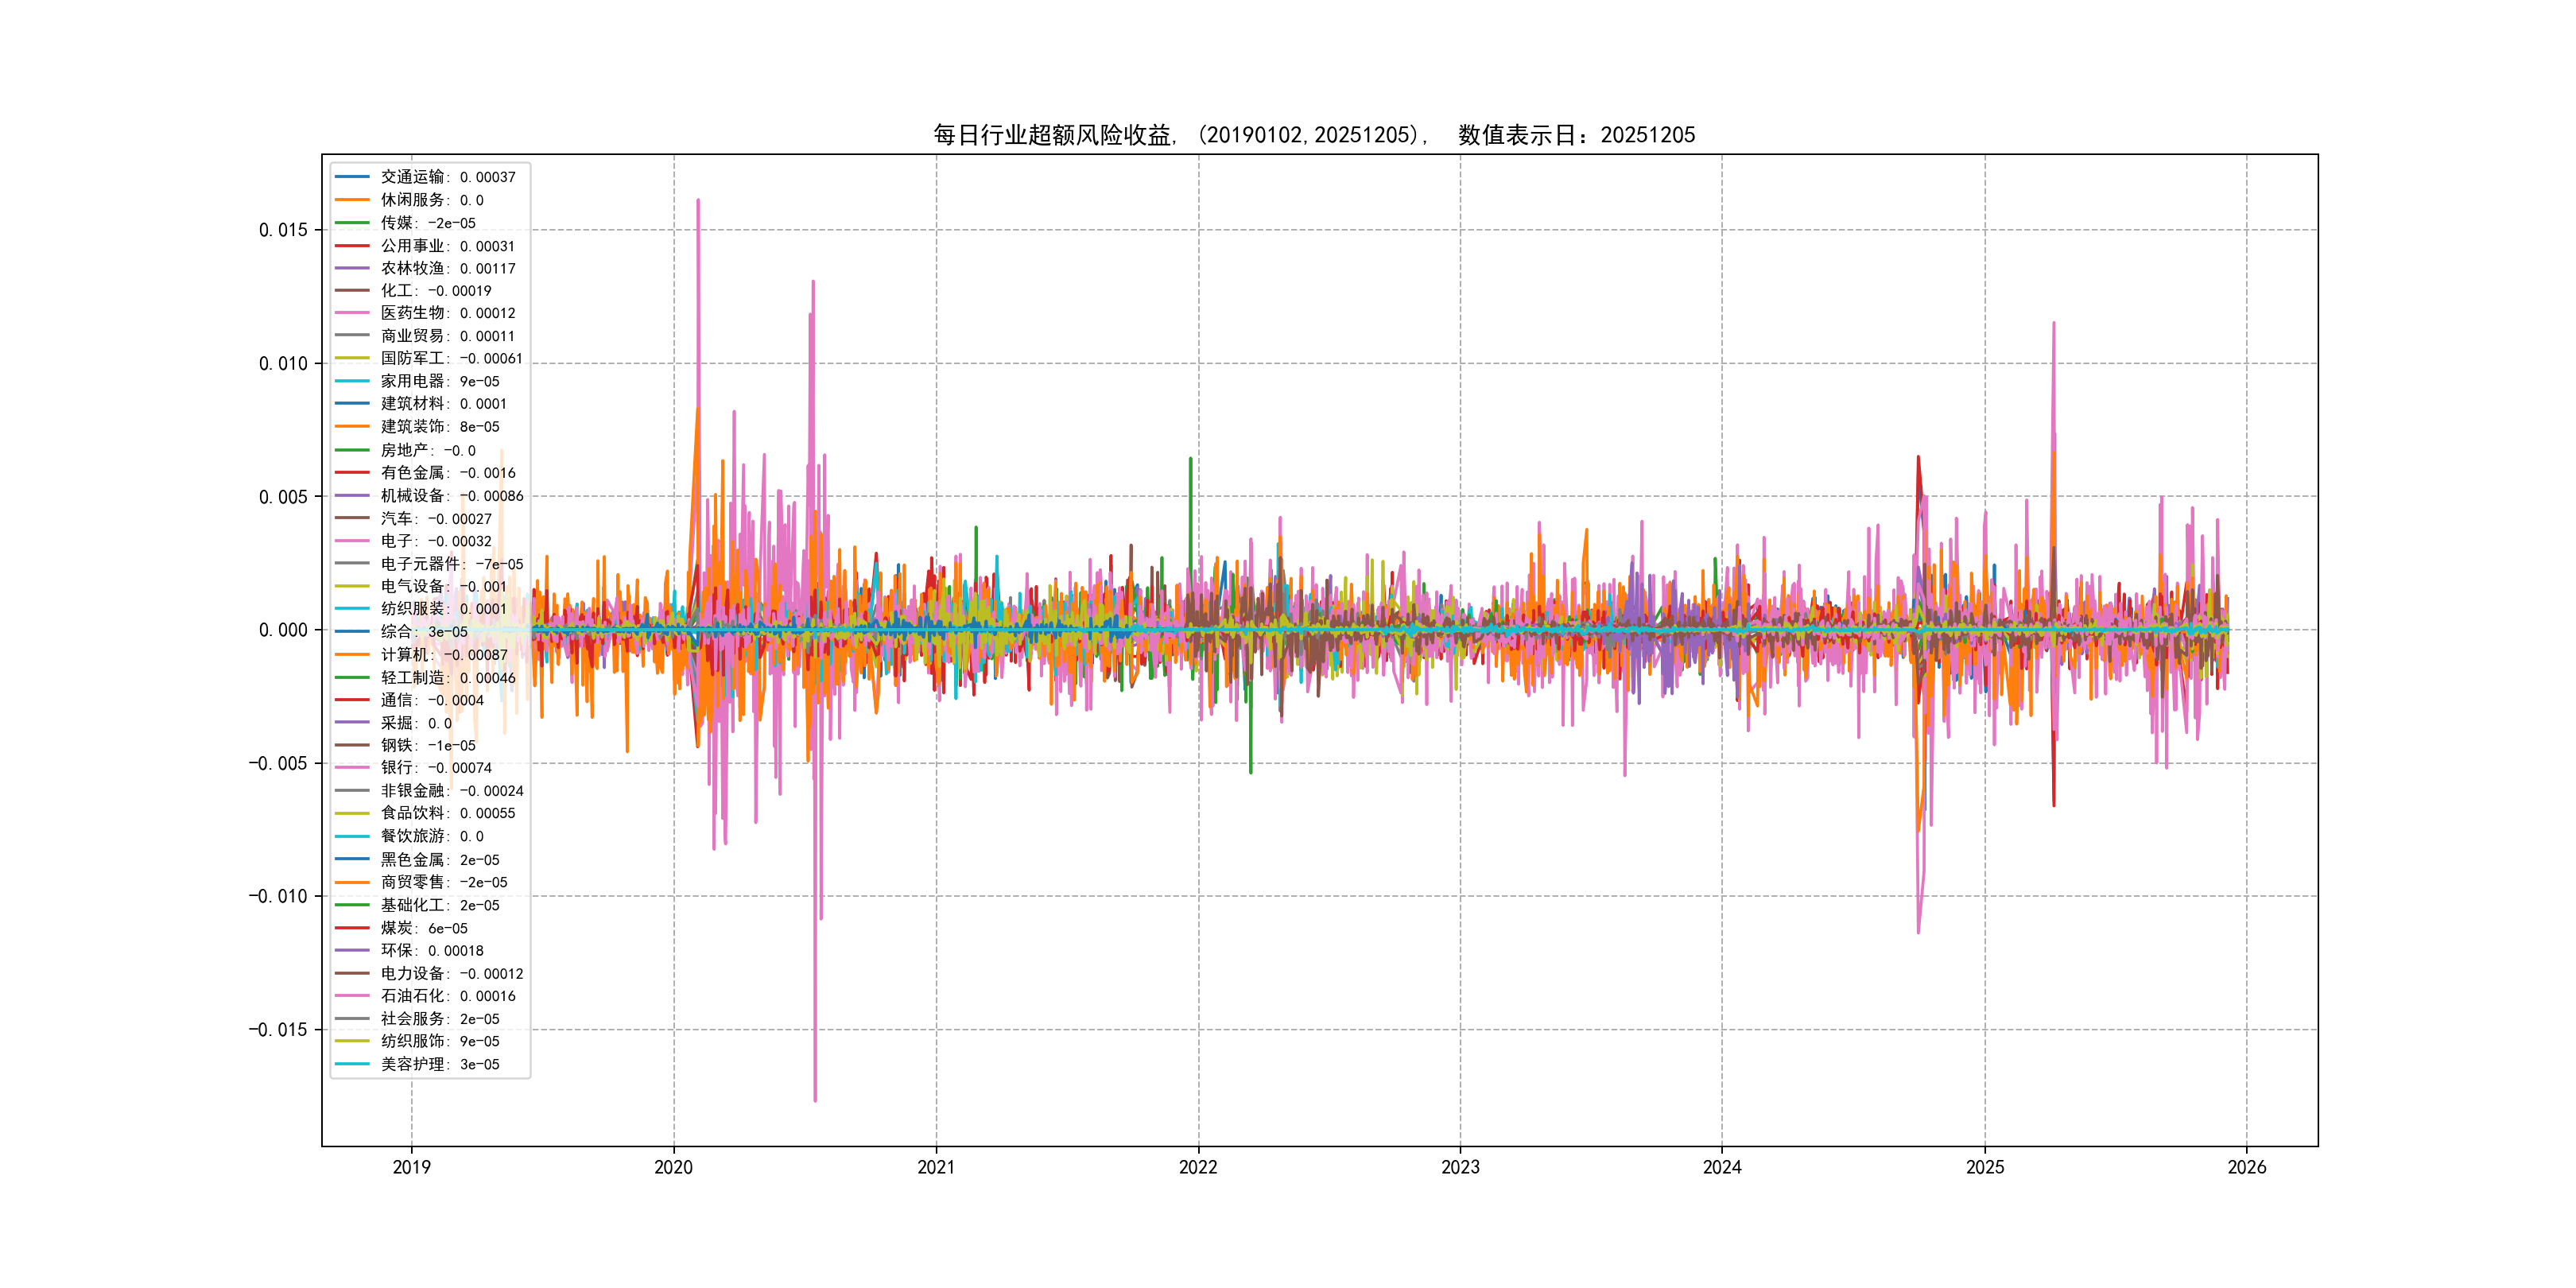Click the -0.010 y-axis tick label
The height and width of the screenshot is (1288, 2576).
click(x=278, y=896)
